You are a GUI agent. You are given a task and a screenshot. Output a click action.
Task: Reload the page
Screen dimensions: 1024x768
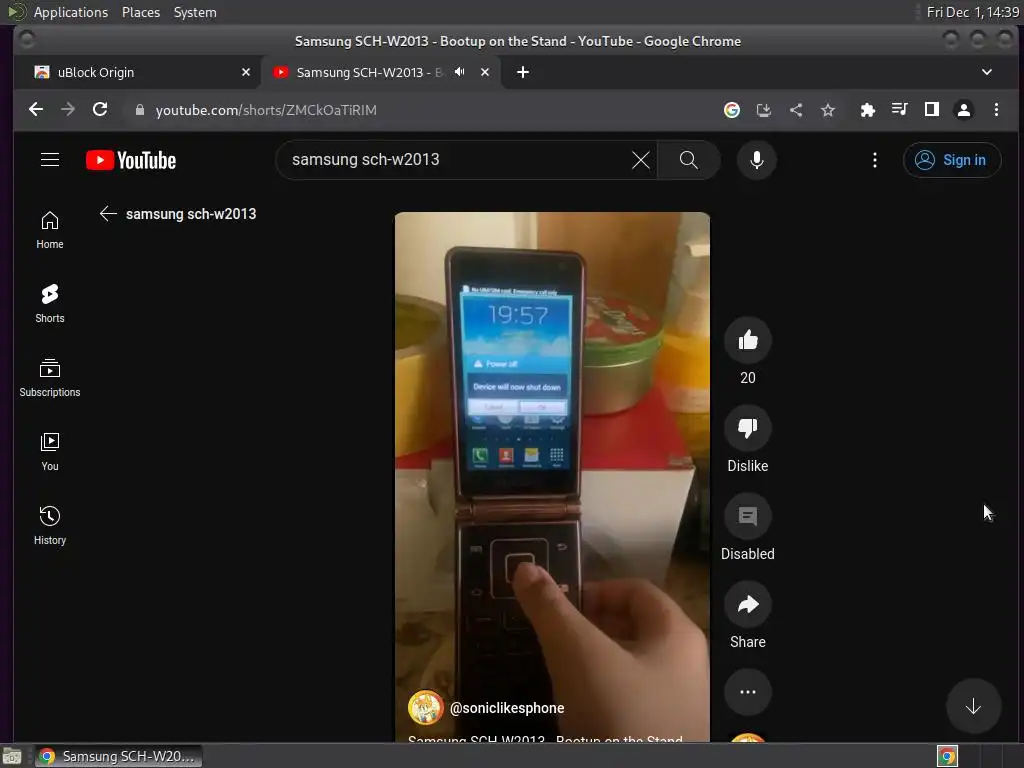(100, 110)
